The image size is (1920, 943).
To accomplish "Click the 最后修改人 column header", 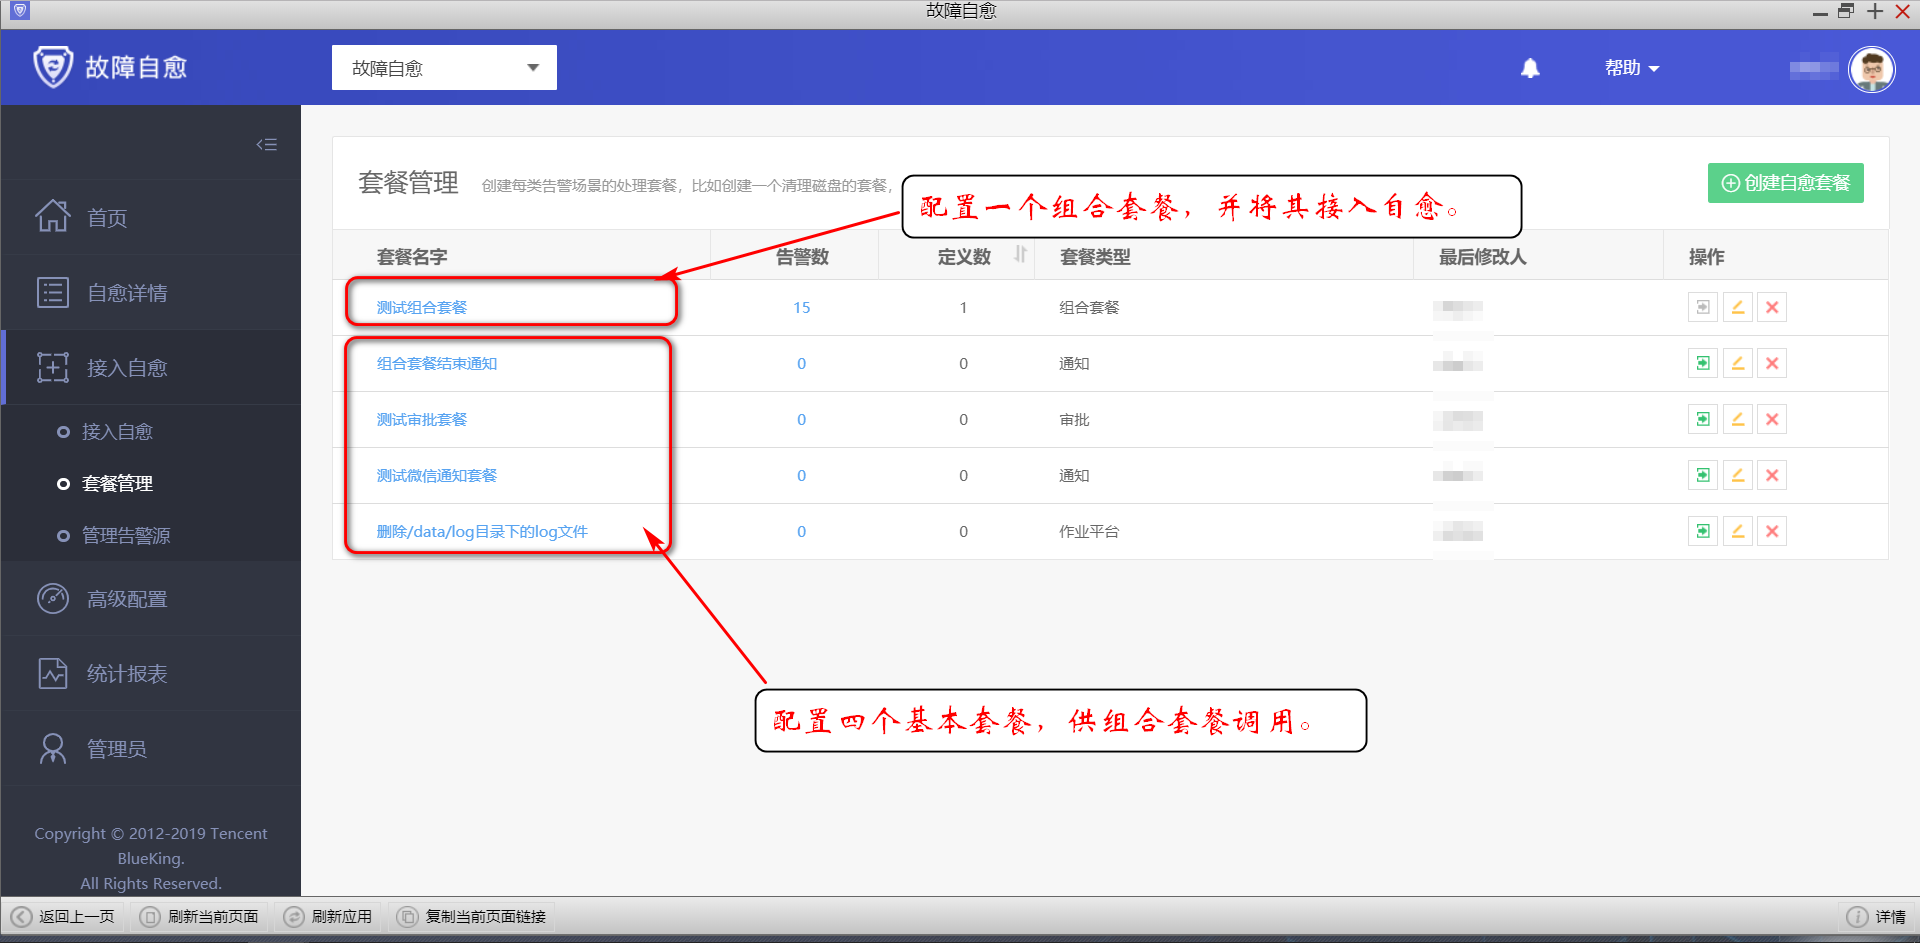I will click(1482, 256).
